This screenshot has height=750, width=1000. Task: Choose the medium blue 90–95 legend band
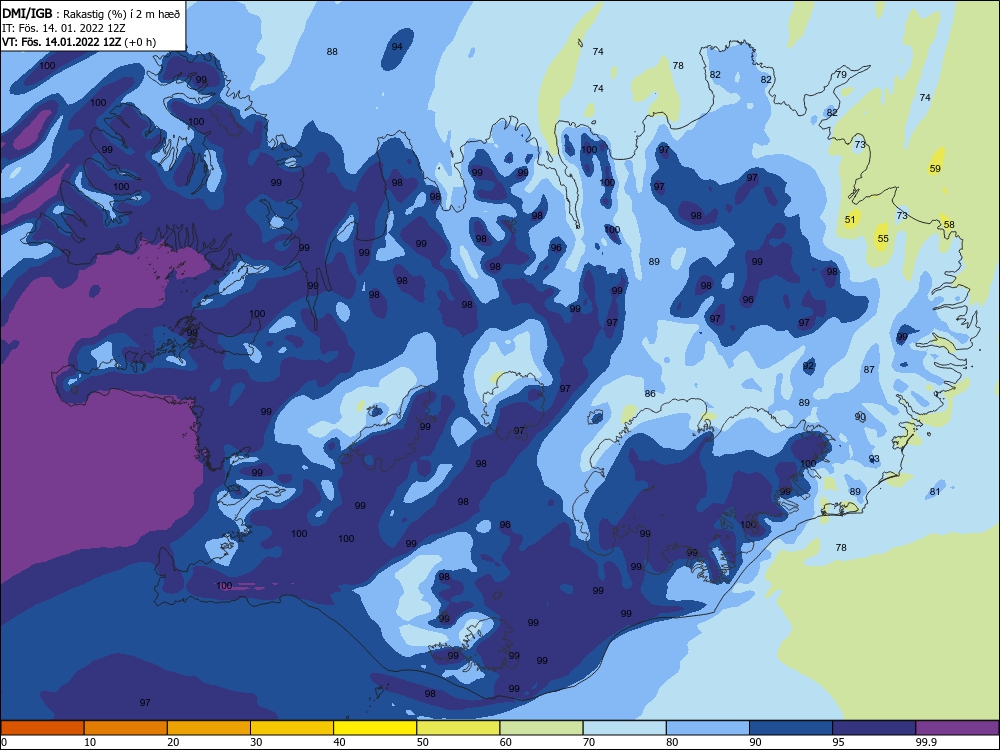(x=791, y=728)
